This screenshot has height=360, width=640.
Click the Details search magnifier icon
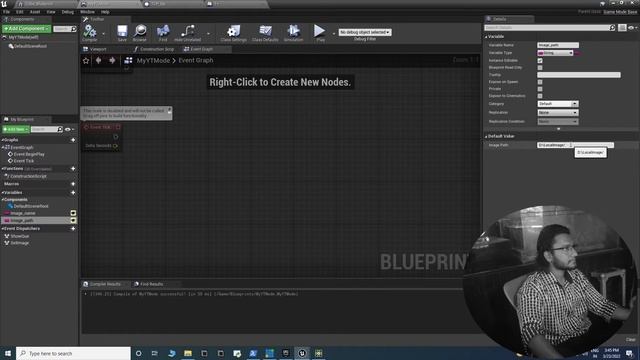612,28
